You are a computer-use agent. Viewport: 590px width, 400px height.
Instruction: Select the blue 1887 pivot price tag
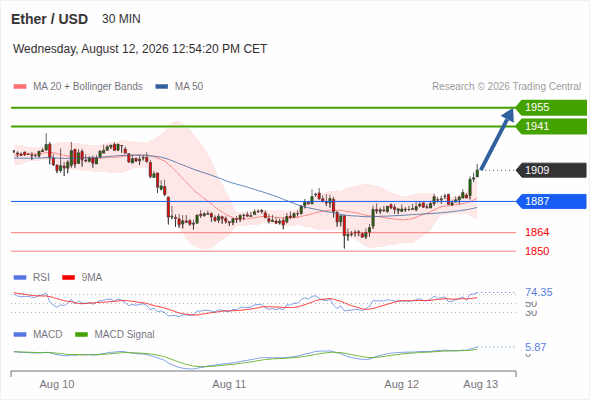[x=551, y=201]
